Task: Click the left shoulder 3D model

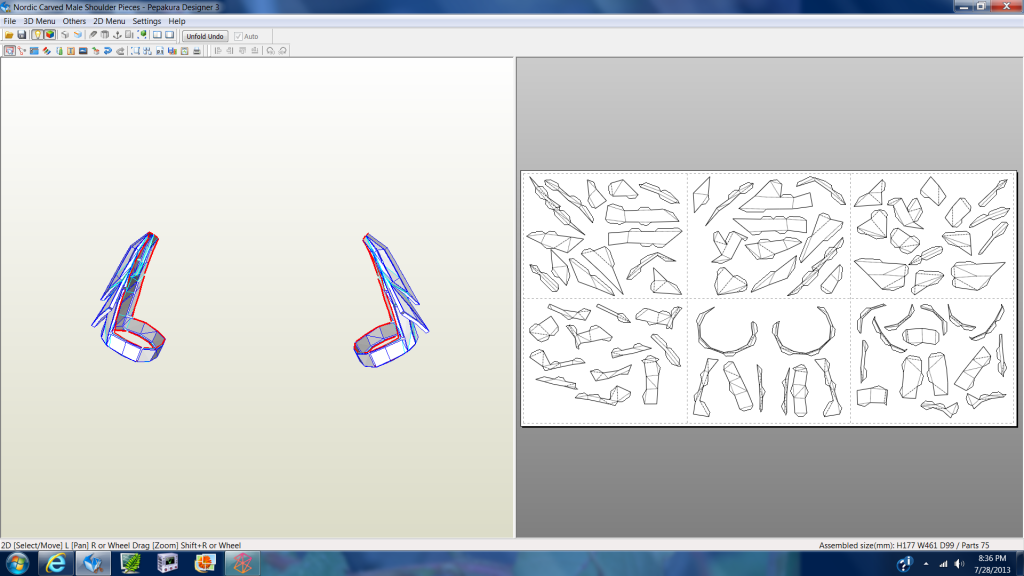Action: [129, 298]
